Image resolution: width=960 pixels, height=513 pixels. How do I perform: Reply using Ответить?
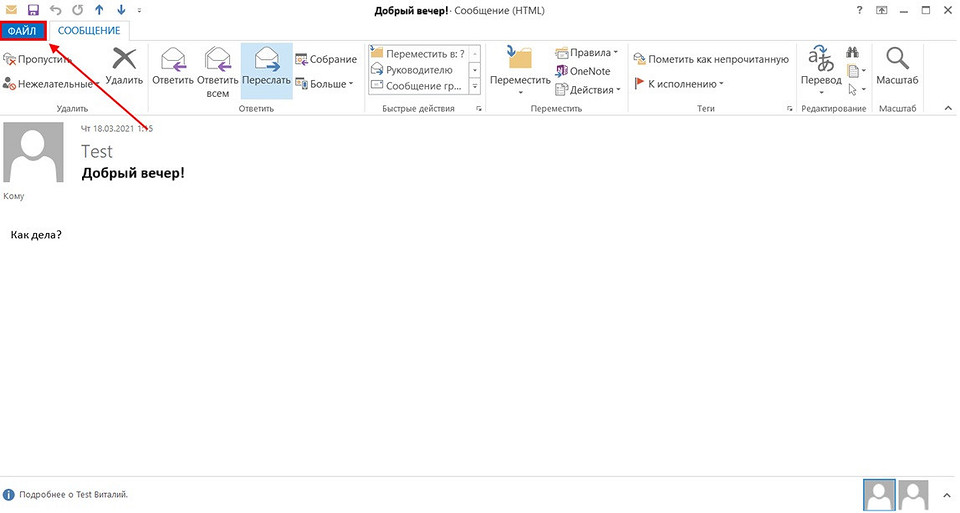point(173,66)
